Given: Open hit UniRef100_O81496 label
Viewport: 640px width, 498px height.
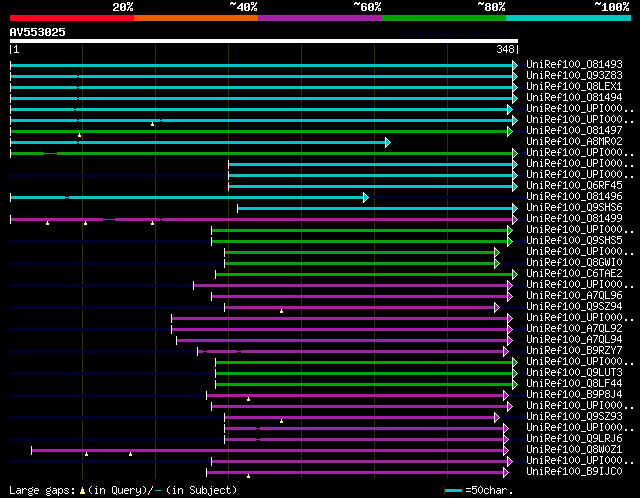Looking at the screenshot, I should coord(574,197).
